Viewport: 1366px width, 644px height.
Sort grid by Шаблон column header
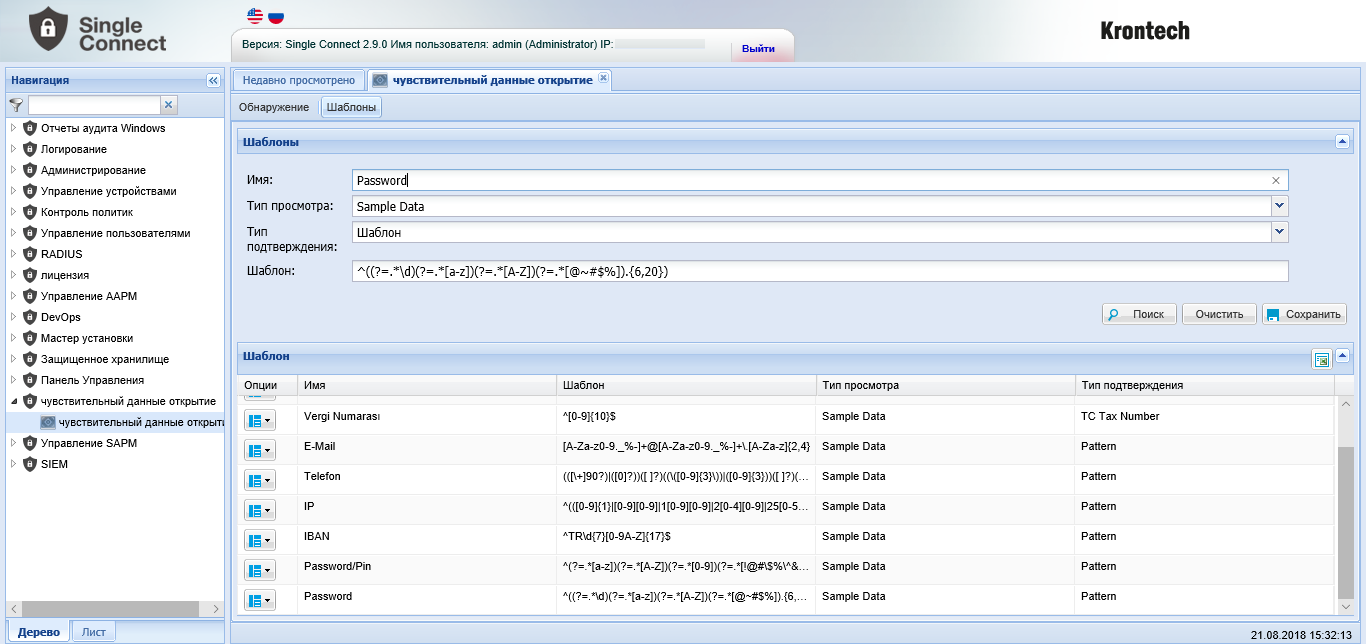pos(686,385)
